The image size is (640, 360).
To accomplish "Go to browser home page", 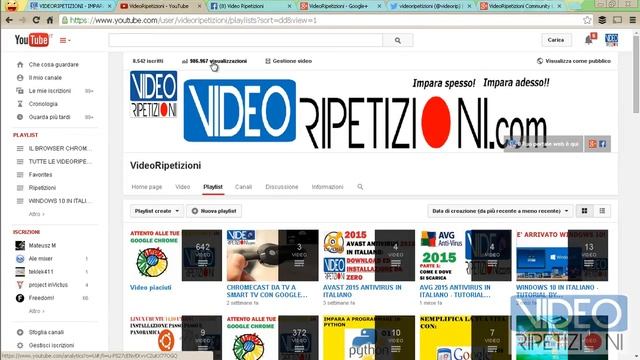I will [x=50, y=20].
